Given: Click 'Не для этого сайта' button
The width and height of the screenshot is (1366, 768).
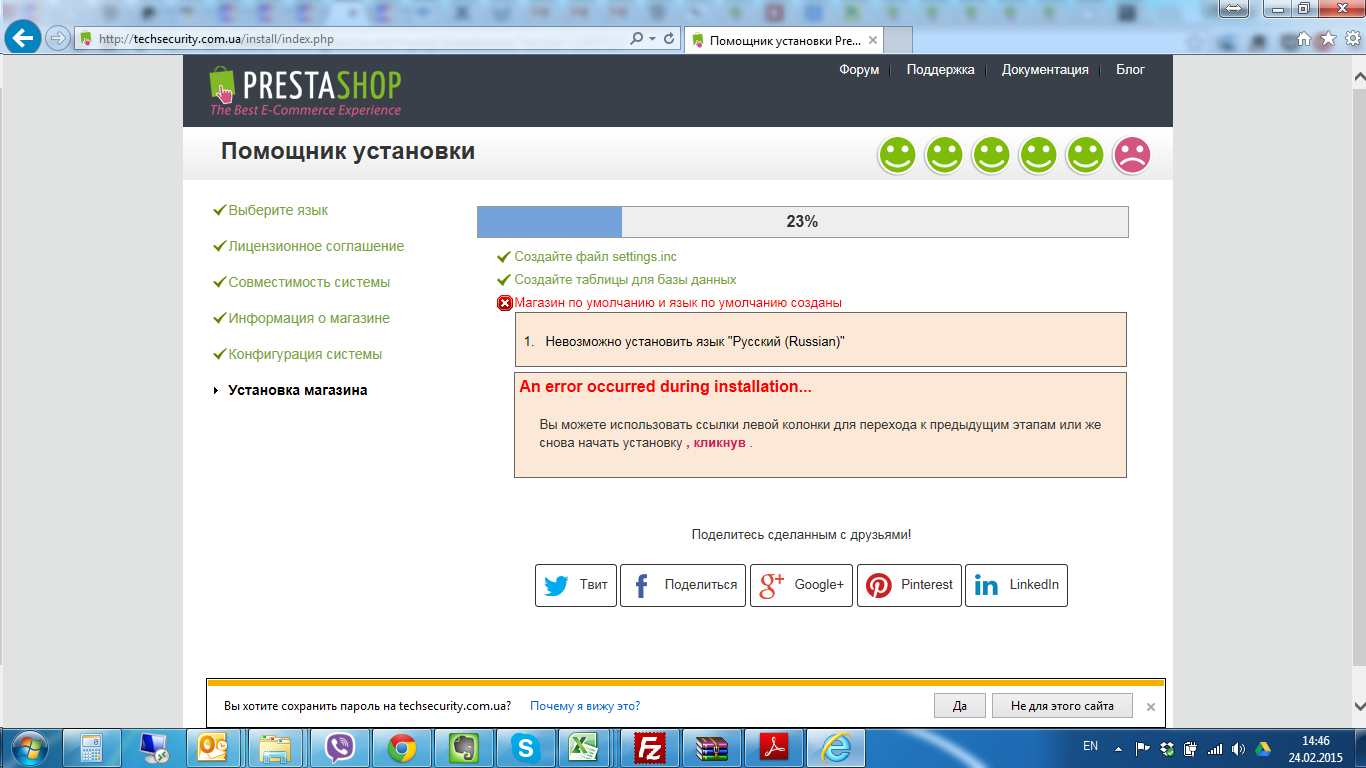Looking at the screenshot, I should tap(1062, 706).
